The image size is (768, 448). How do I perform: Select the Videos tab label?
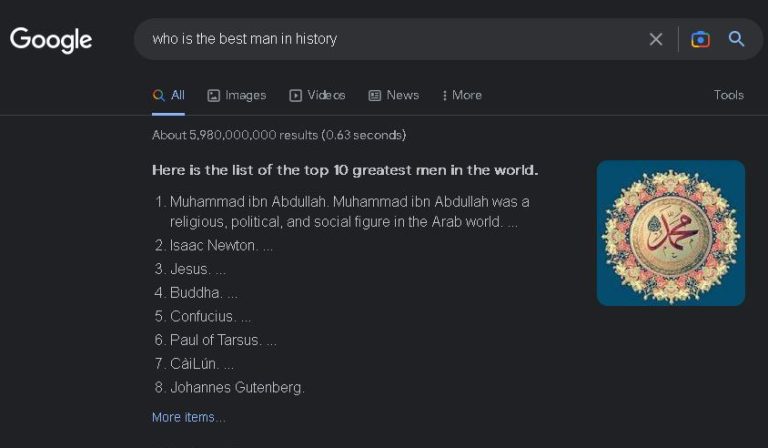click(326, 95)
